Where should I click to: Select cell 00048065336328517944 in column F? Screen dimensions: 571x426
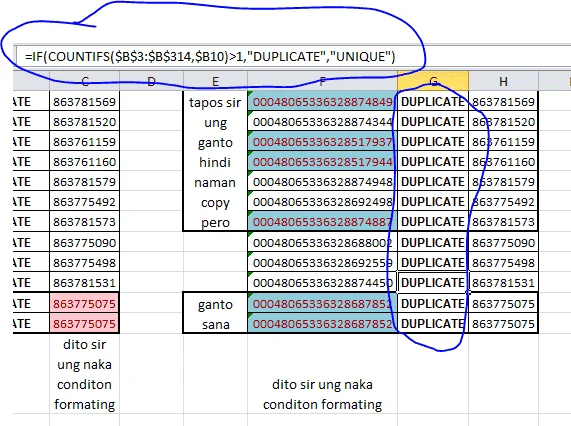[x=322, y=161]
